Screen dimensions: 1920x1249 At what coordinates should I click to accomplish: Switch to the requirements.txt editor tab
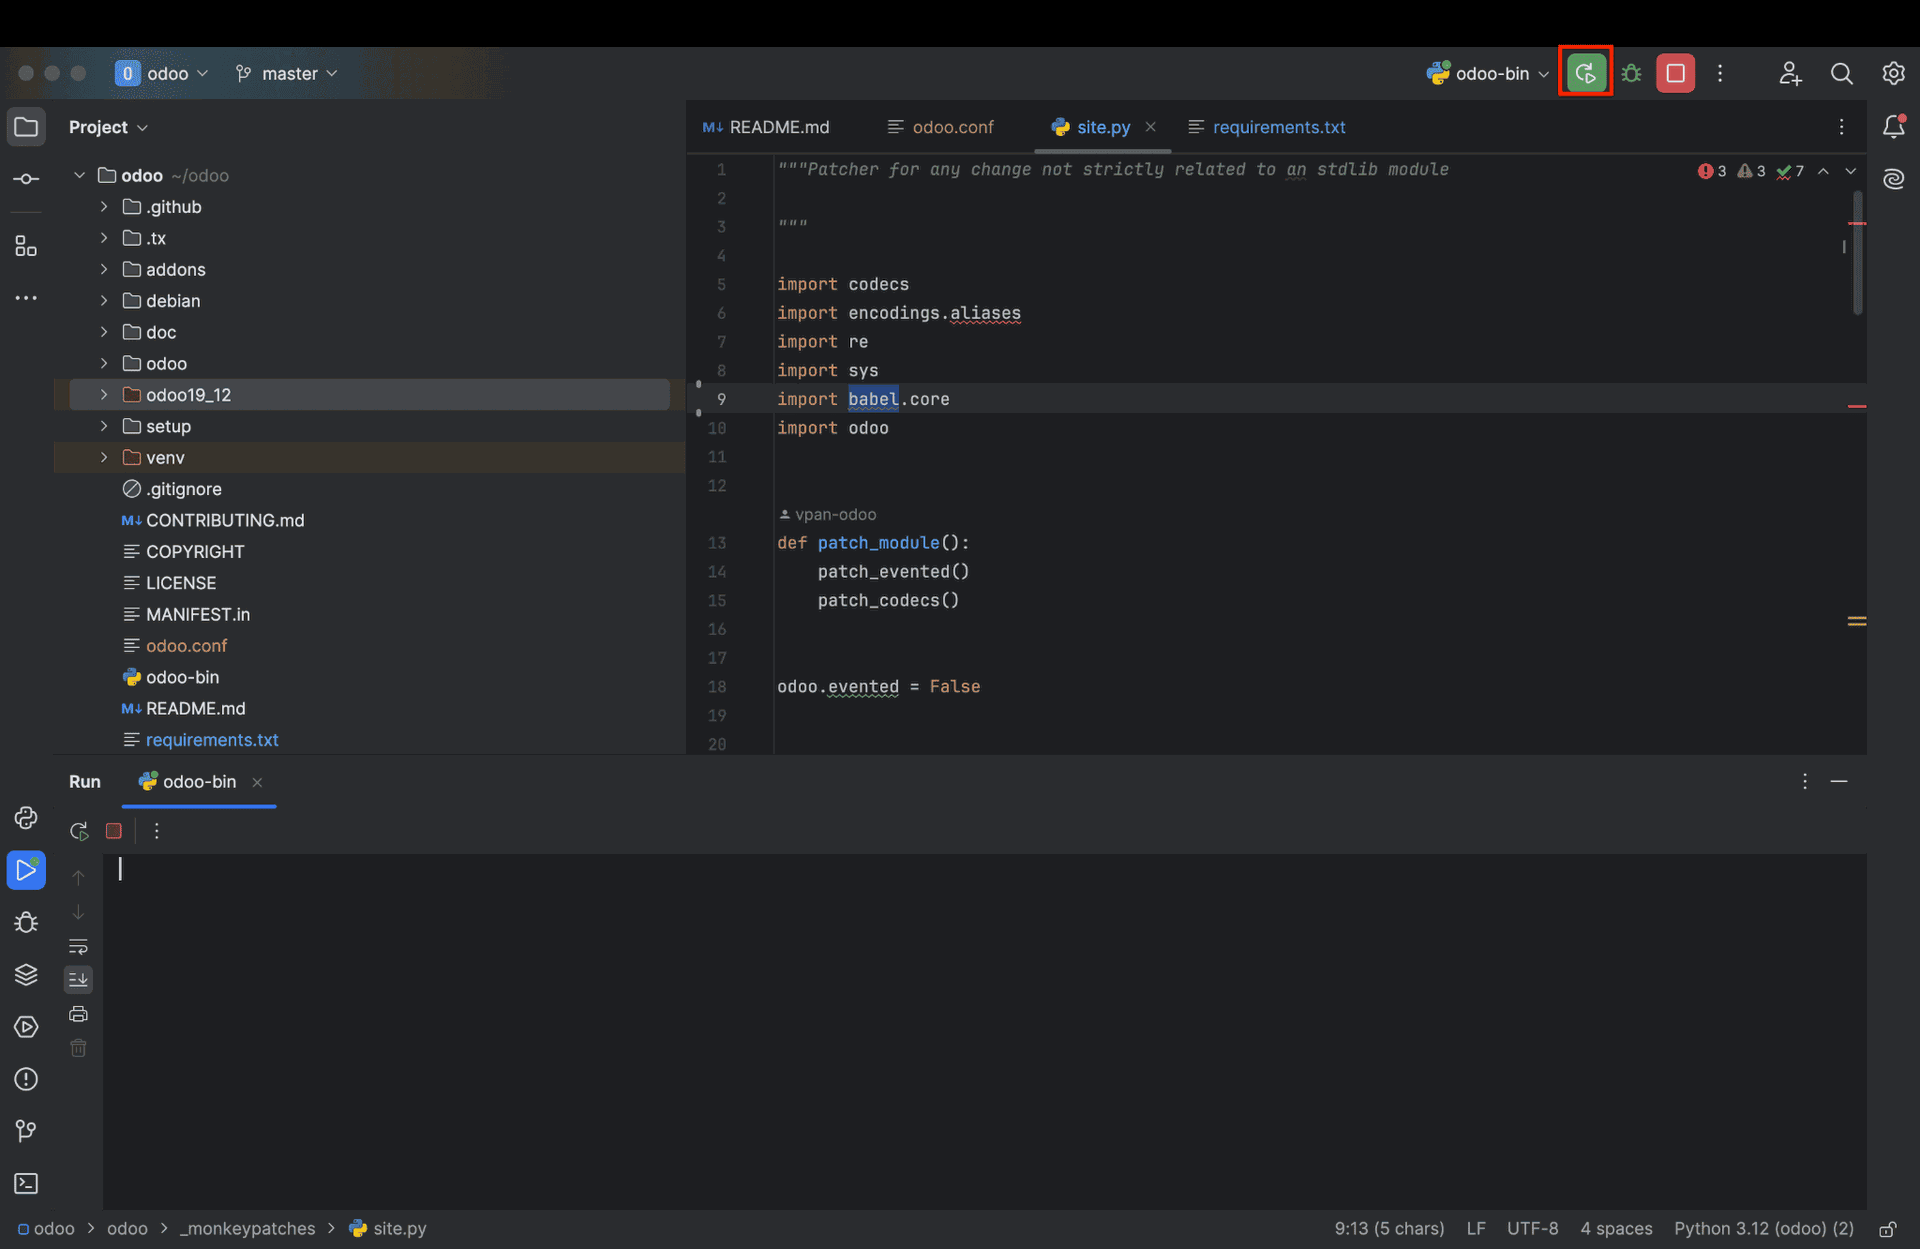tap(1277, 127)
